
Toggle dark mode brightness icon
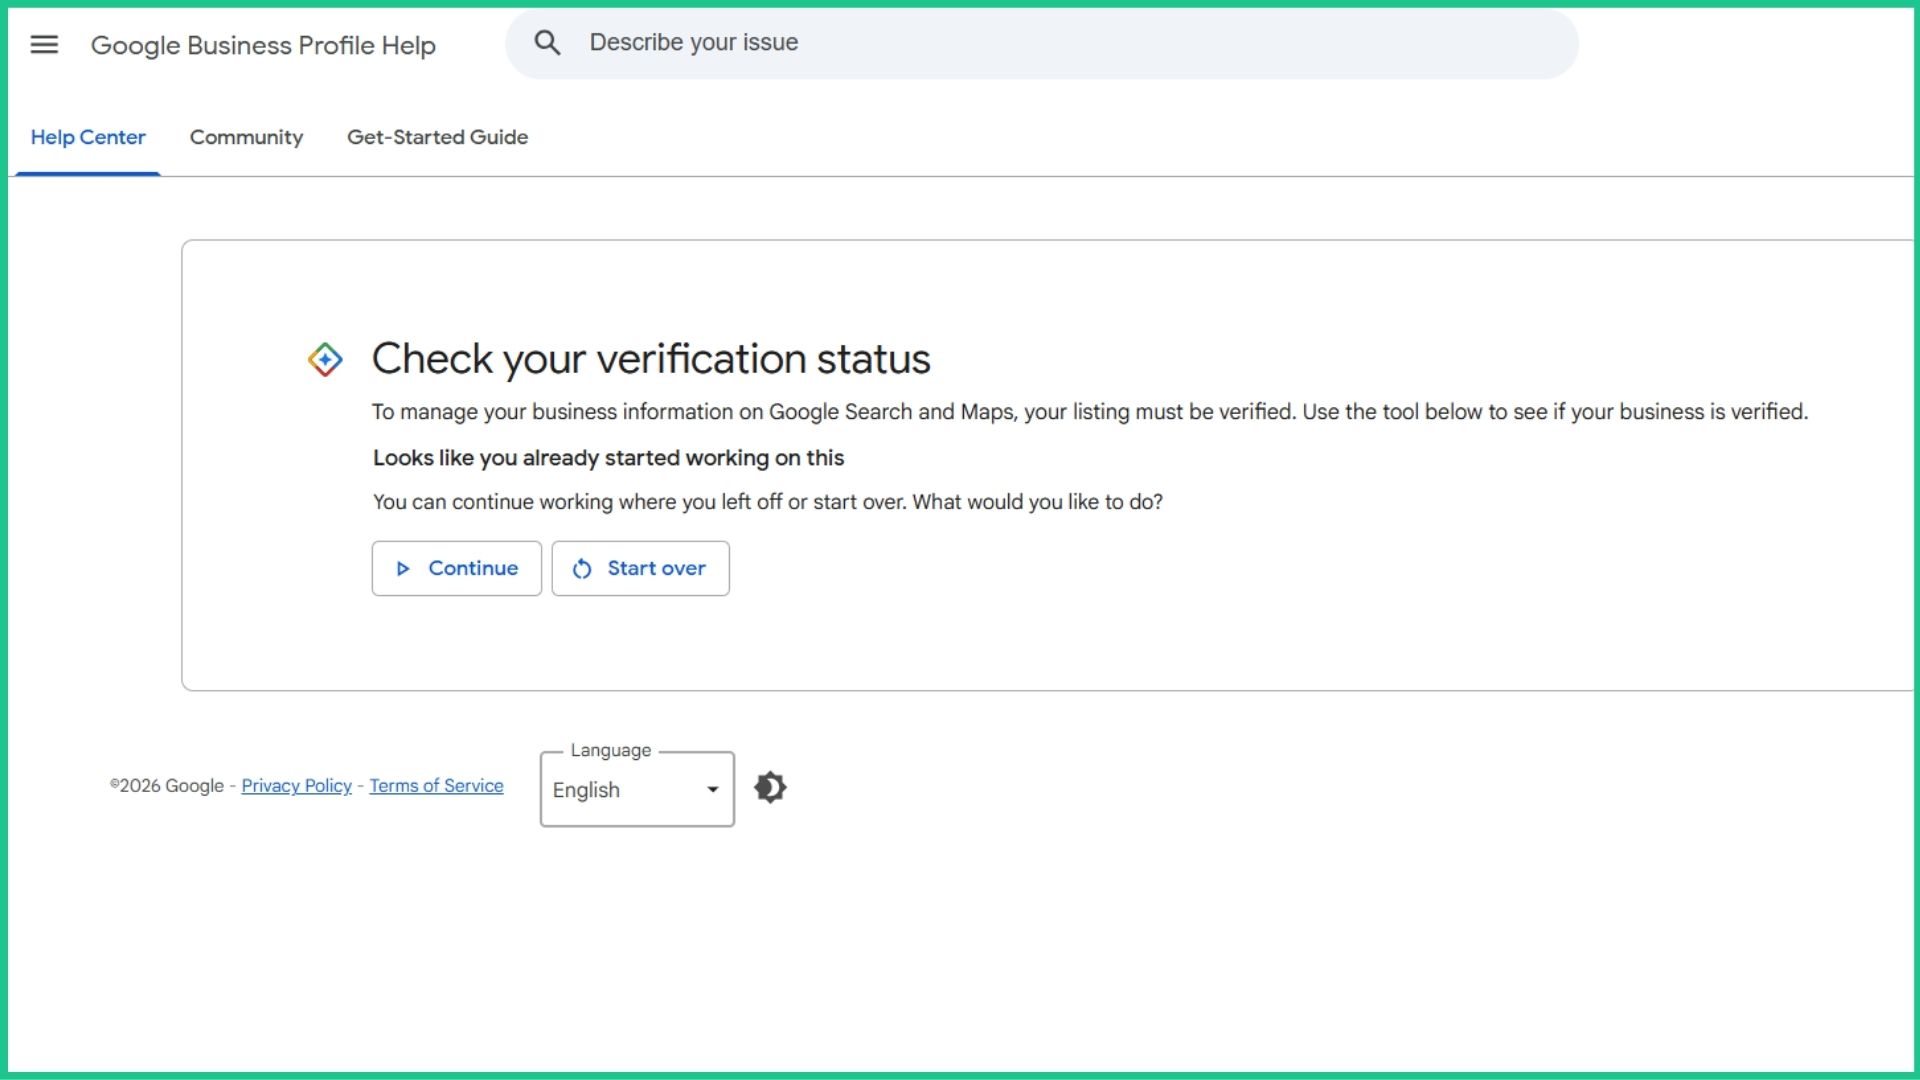point(770,788)
